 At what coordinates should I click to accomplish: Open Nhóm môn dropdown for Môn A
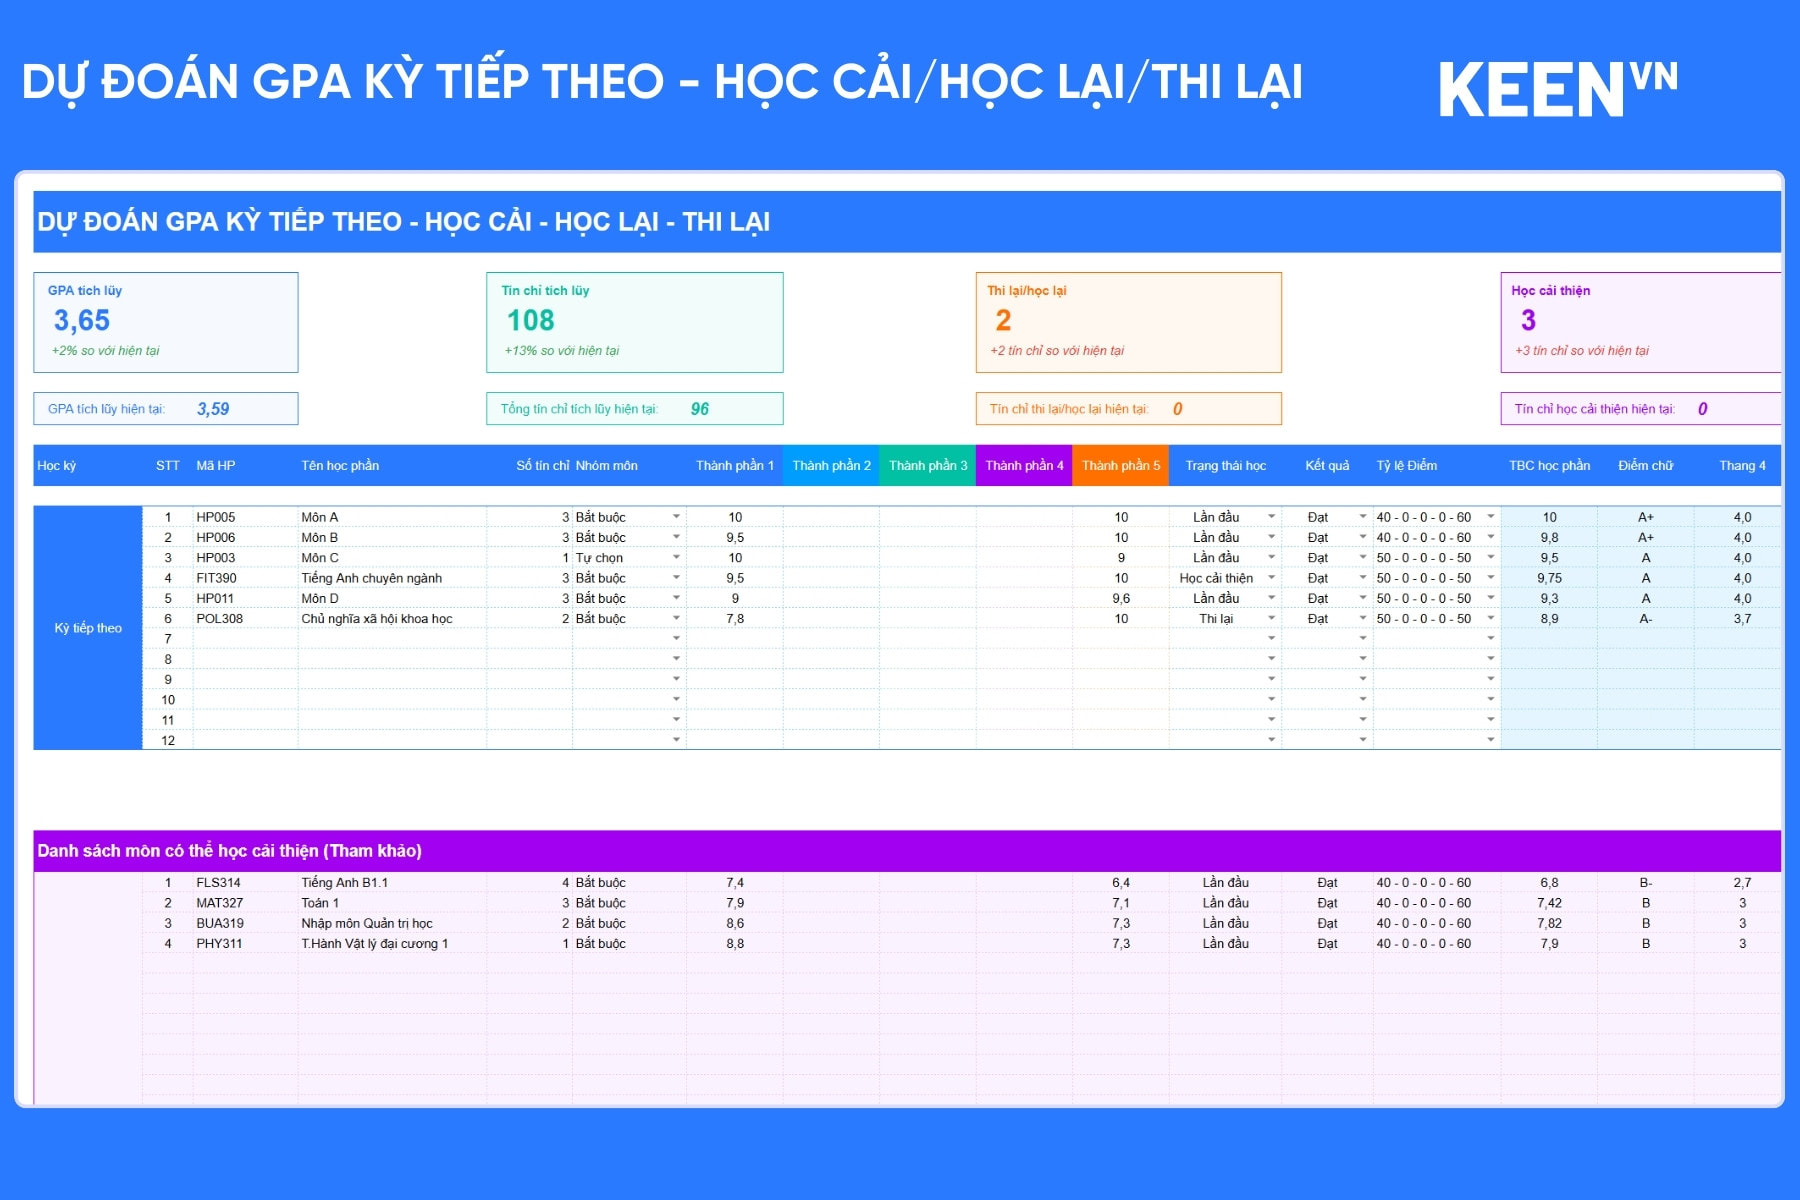676,517
